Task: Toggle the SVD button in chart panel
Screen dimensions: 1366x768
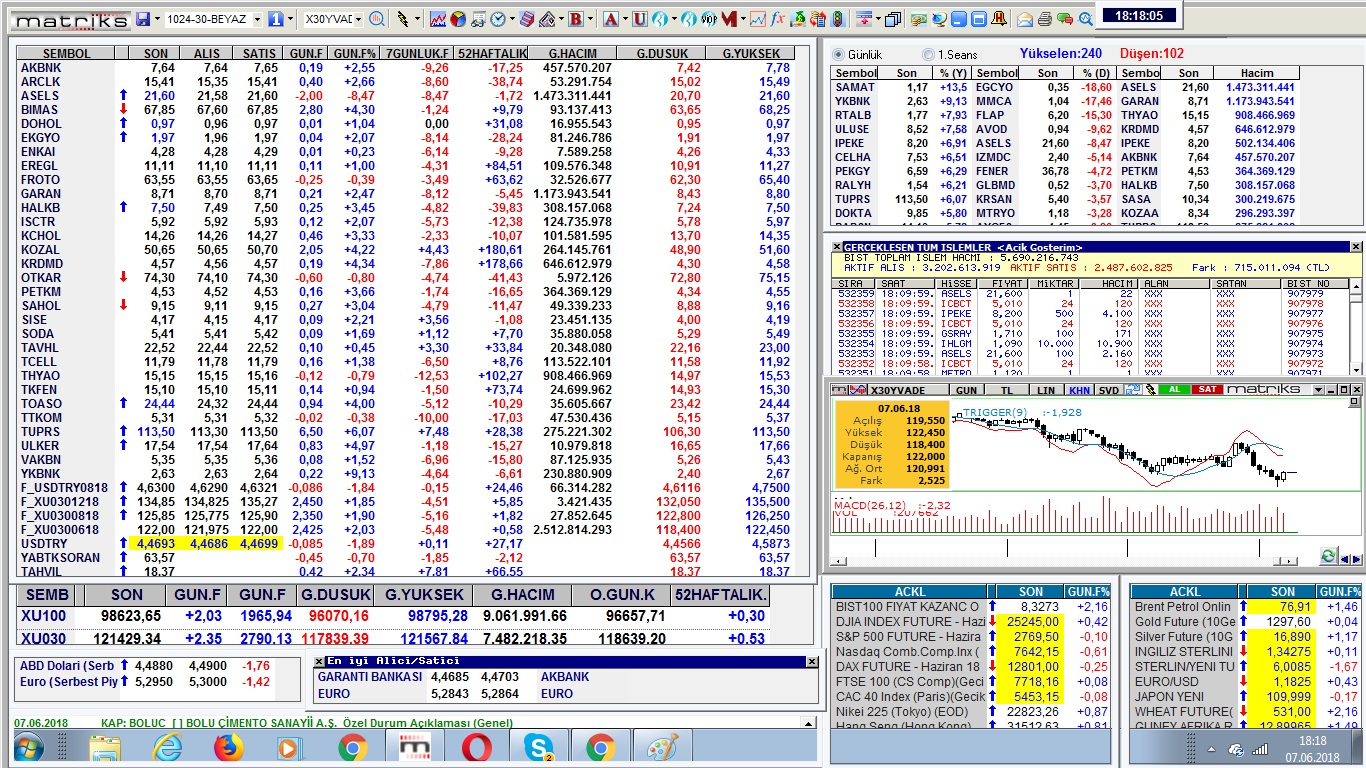Action: click(x=1108, y=390)
